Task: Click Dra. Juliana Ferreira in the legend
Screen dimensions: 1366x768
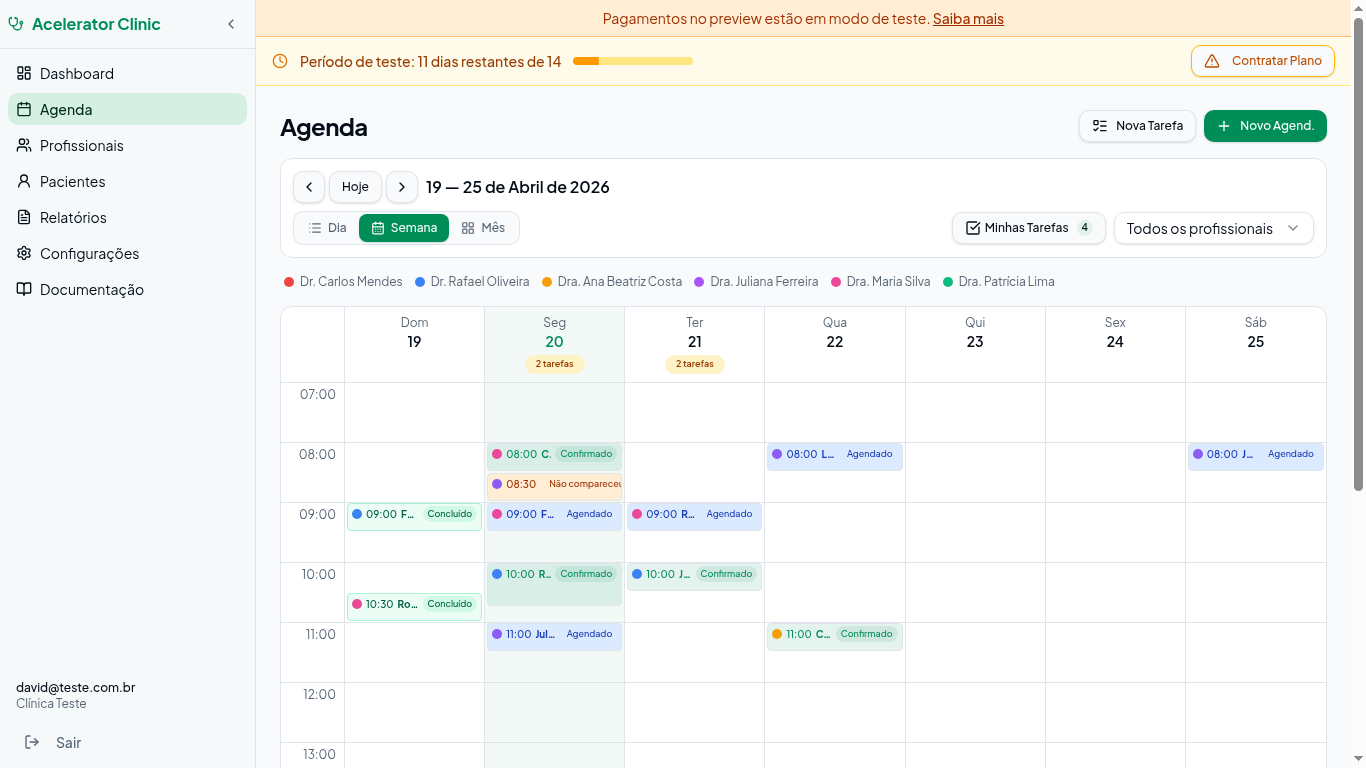Action: 756,282
